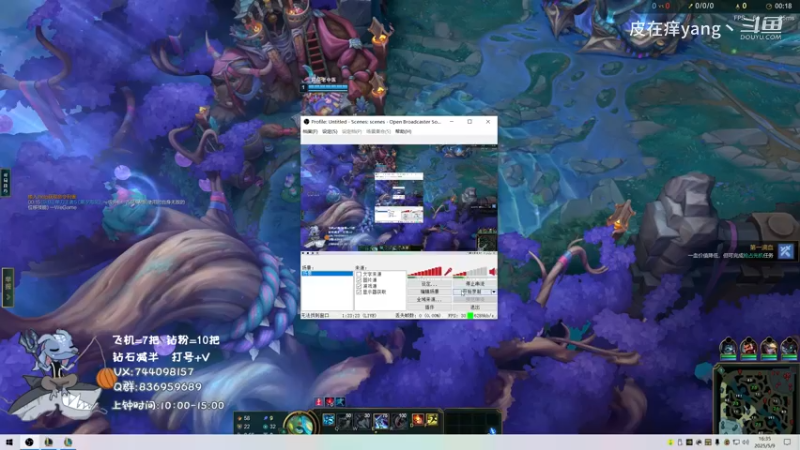
Task: Click the Exit button in OBS
Action: 474,307
